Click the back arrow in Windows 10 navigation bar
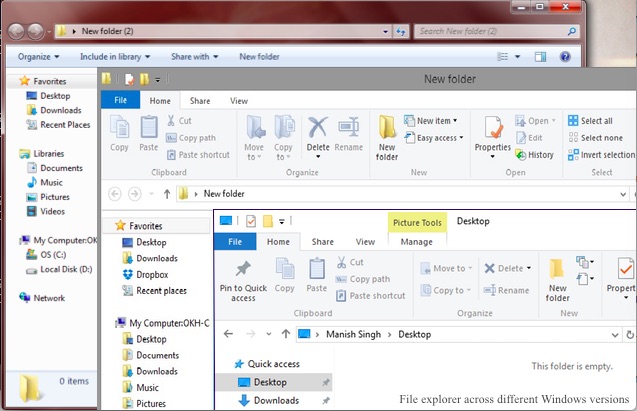Screen dimensions: 637x411 point(228,334)
